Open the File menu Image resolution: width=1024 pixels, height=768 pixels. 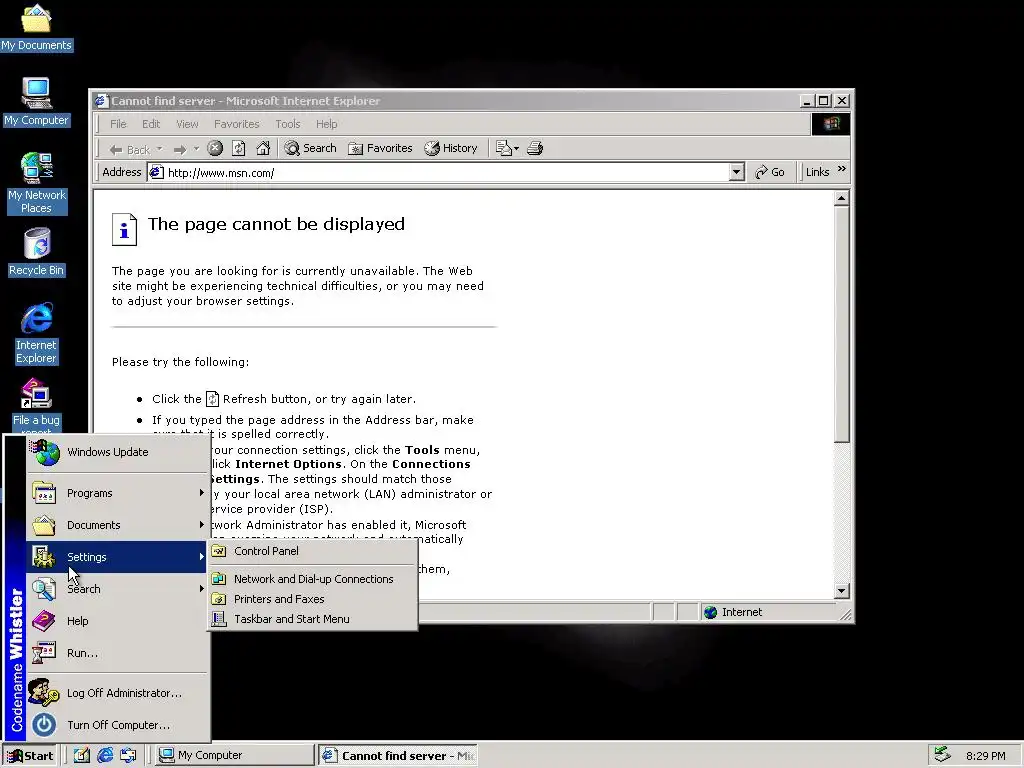click(118, 124)
